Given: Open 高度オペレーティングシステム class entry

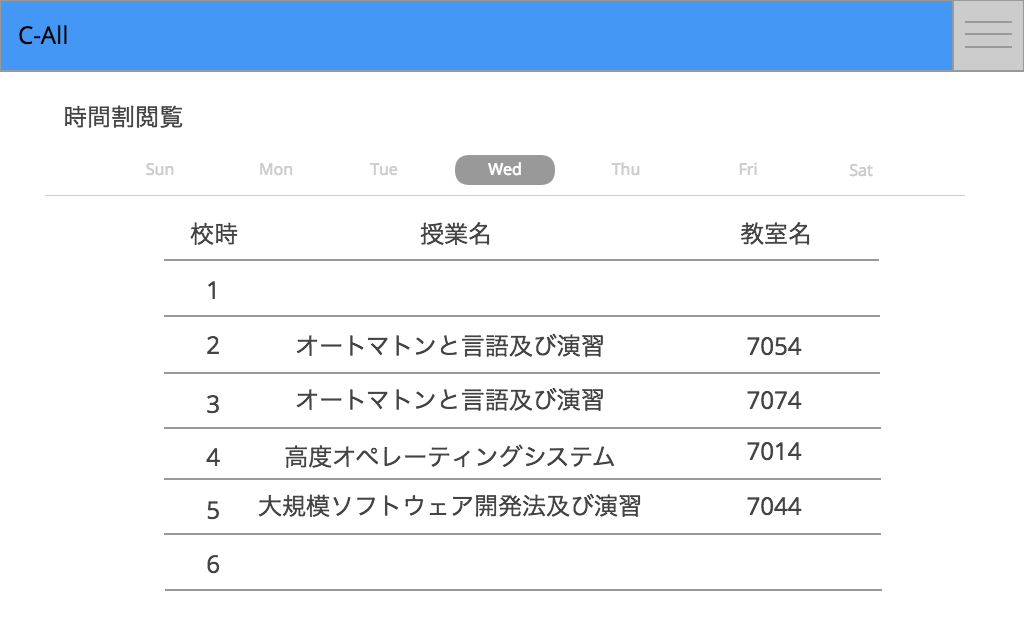Looking at the screenshot, I should (x=450, y=457).
